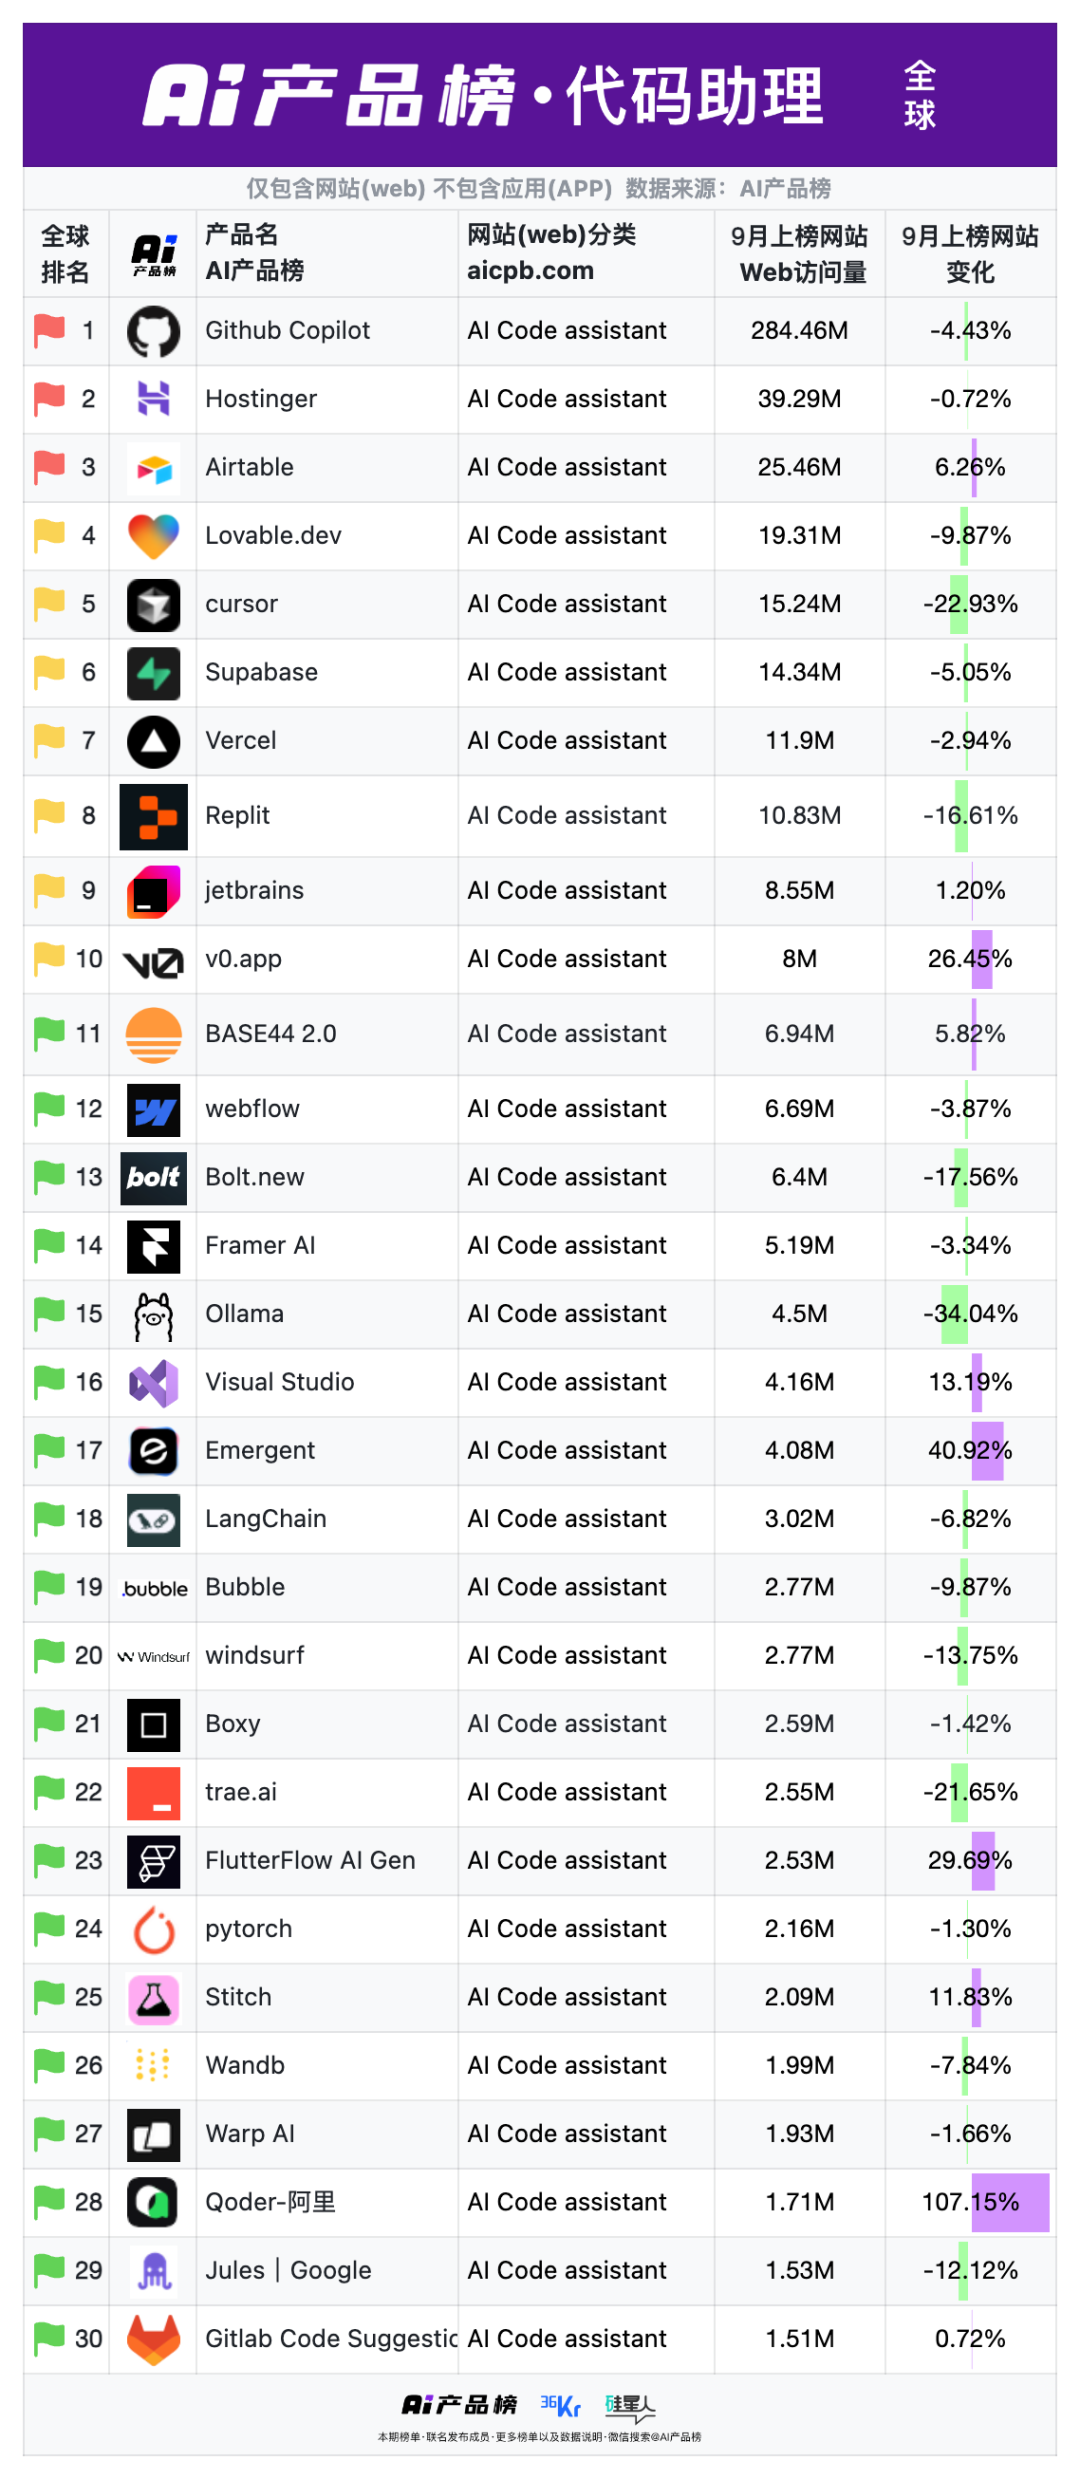
Task: Click the green -34.04% change bar
Action: click(955, 1314)
